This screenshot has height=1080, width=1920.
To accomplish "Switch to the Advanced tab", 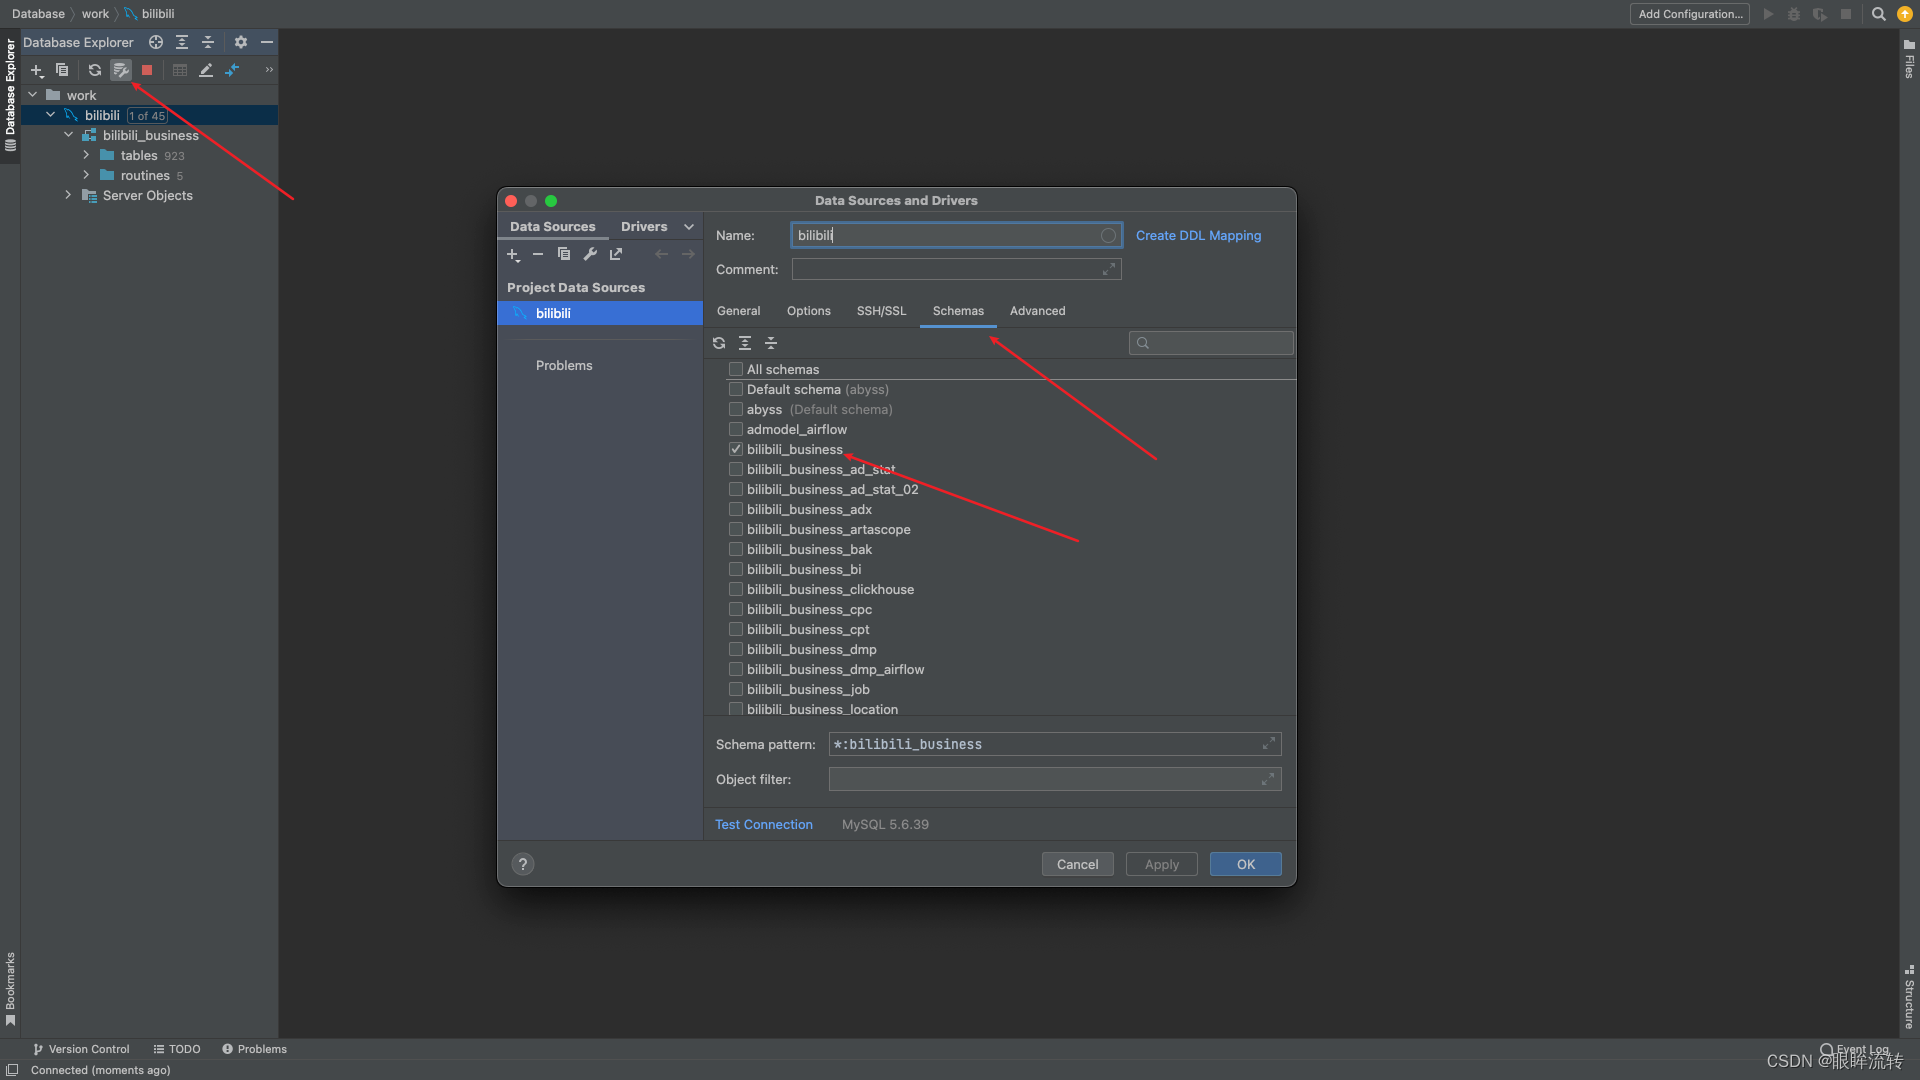I will tap(1037, 311).
